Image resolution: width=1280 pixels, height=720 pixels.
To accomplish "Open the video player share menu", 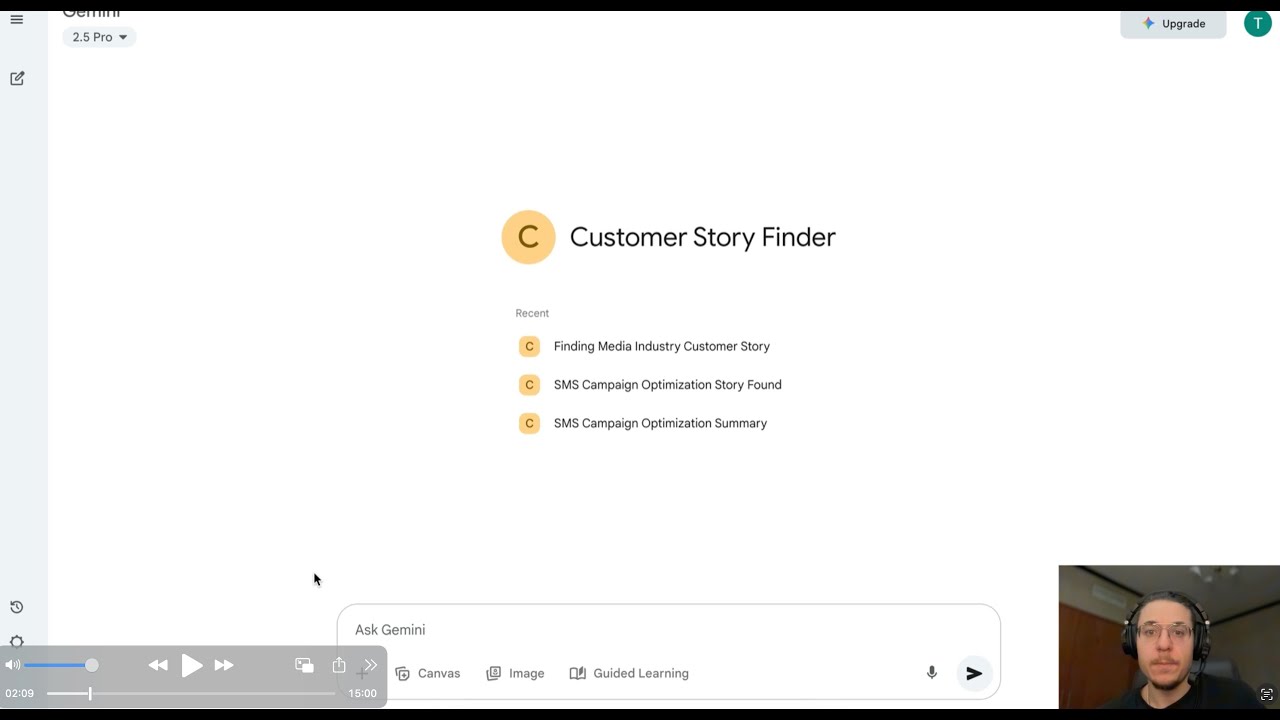I will point(339,665).
